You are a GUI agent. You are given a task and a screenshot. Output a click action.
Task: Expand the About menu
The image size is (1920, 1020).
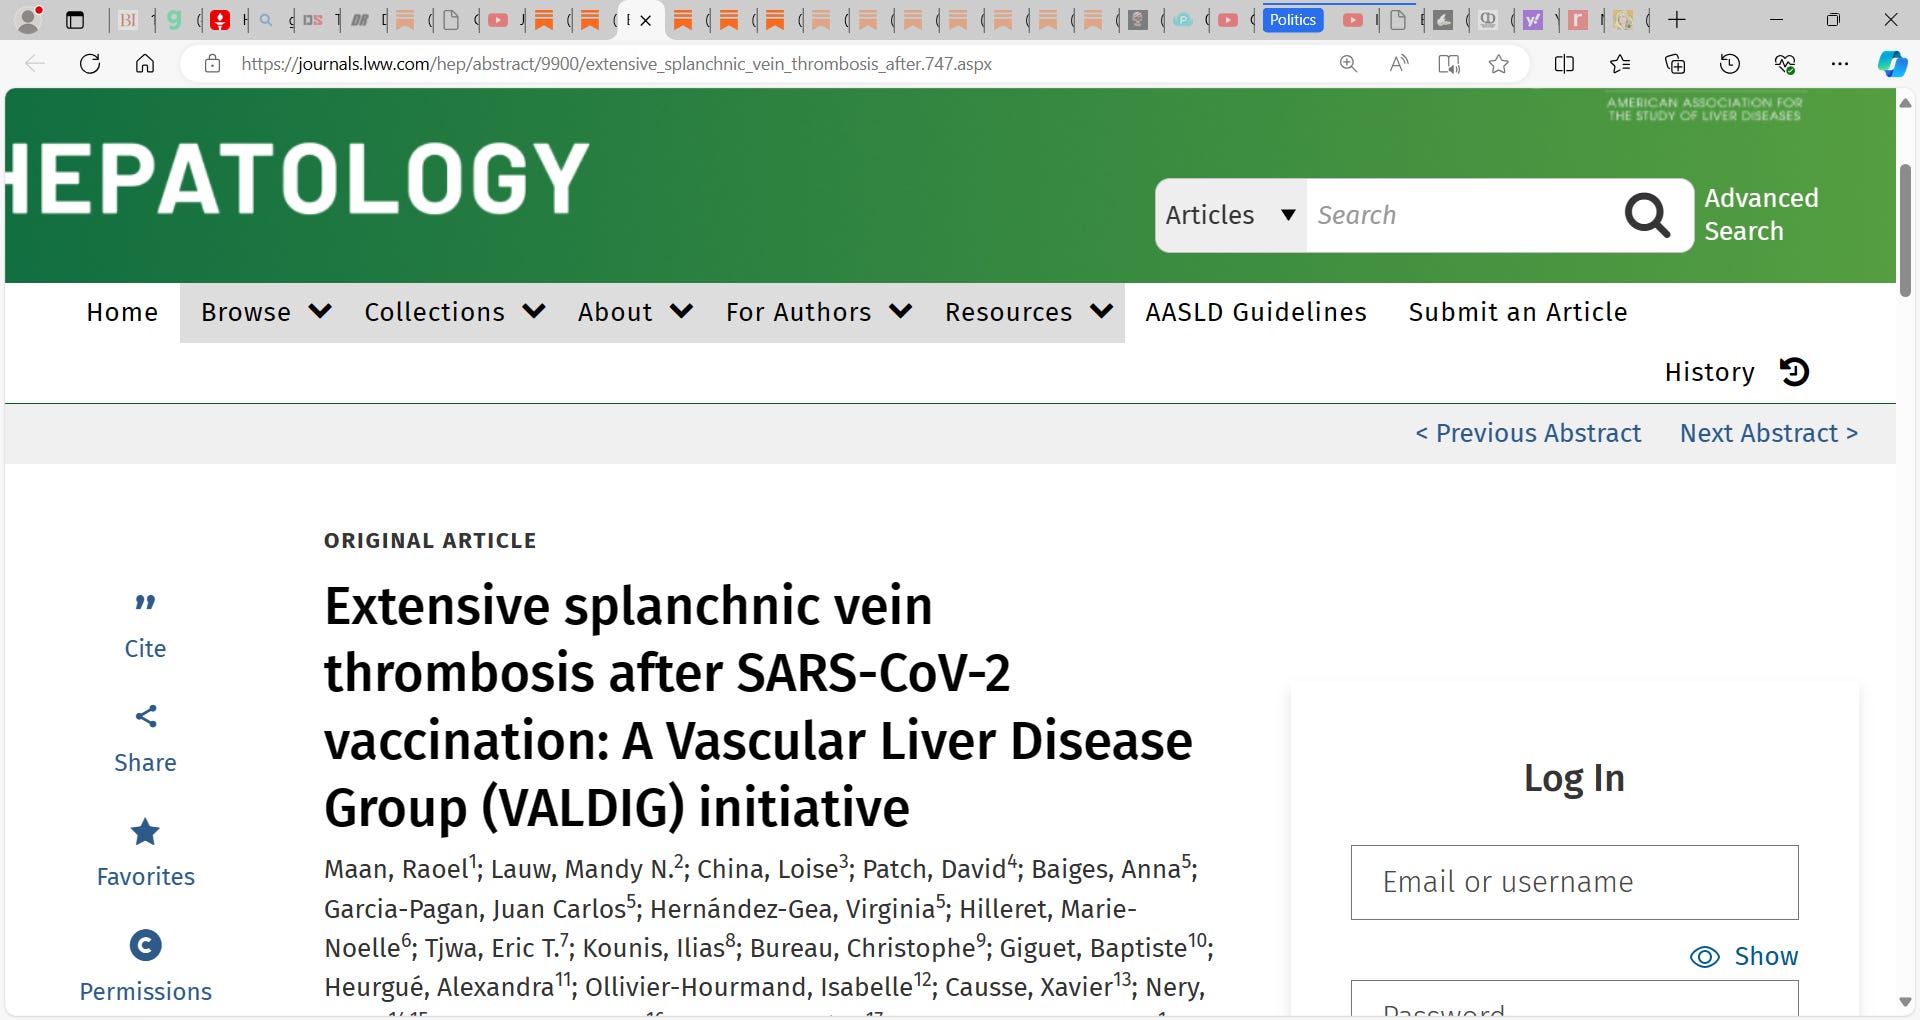[x=635, y=312]
